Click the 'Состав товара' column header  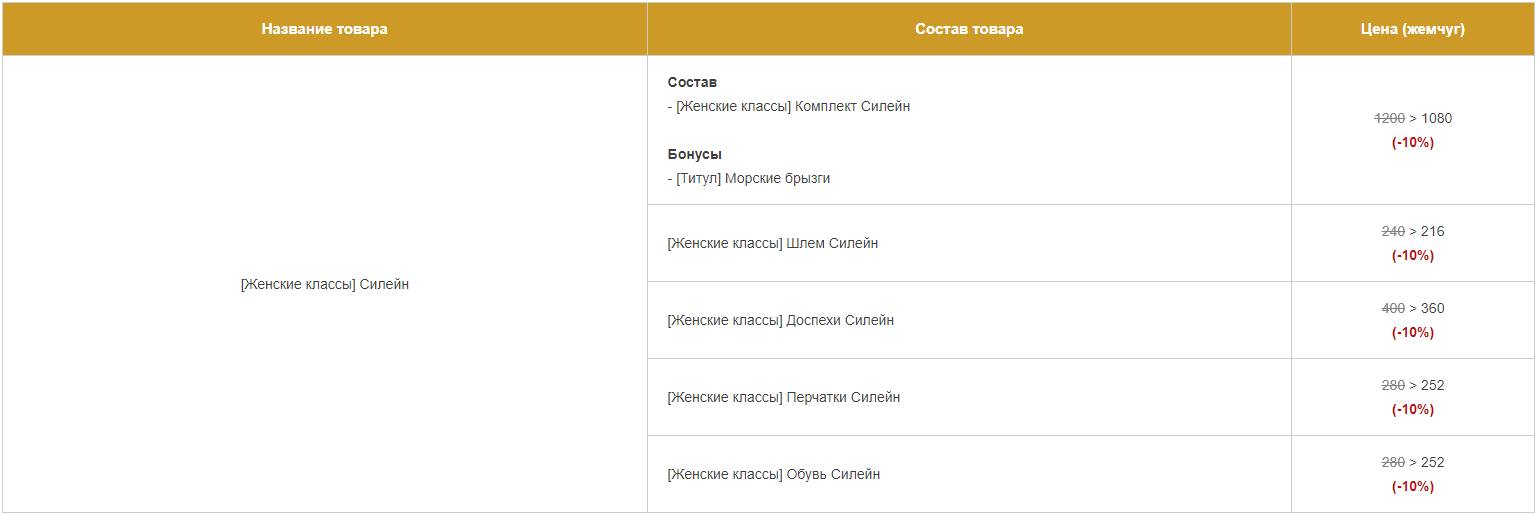click(x=969, y=29)
